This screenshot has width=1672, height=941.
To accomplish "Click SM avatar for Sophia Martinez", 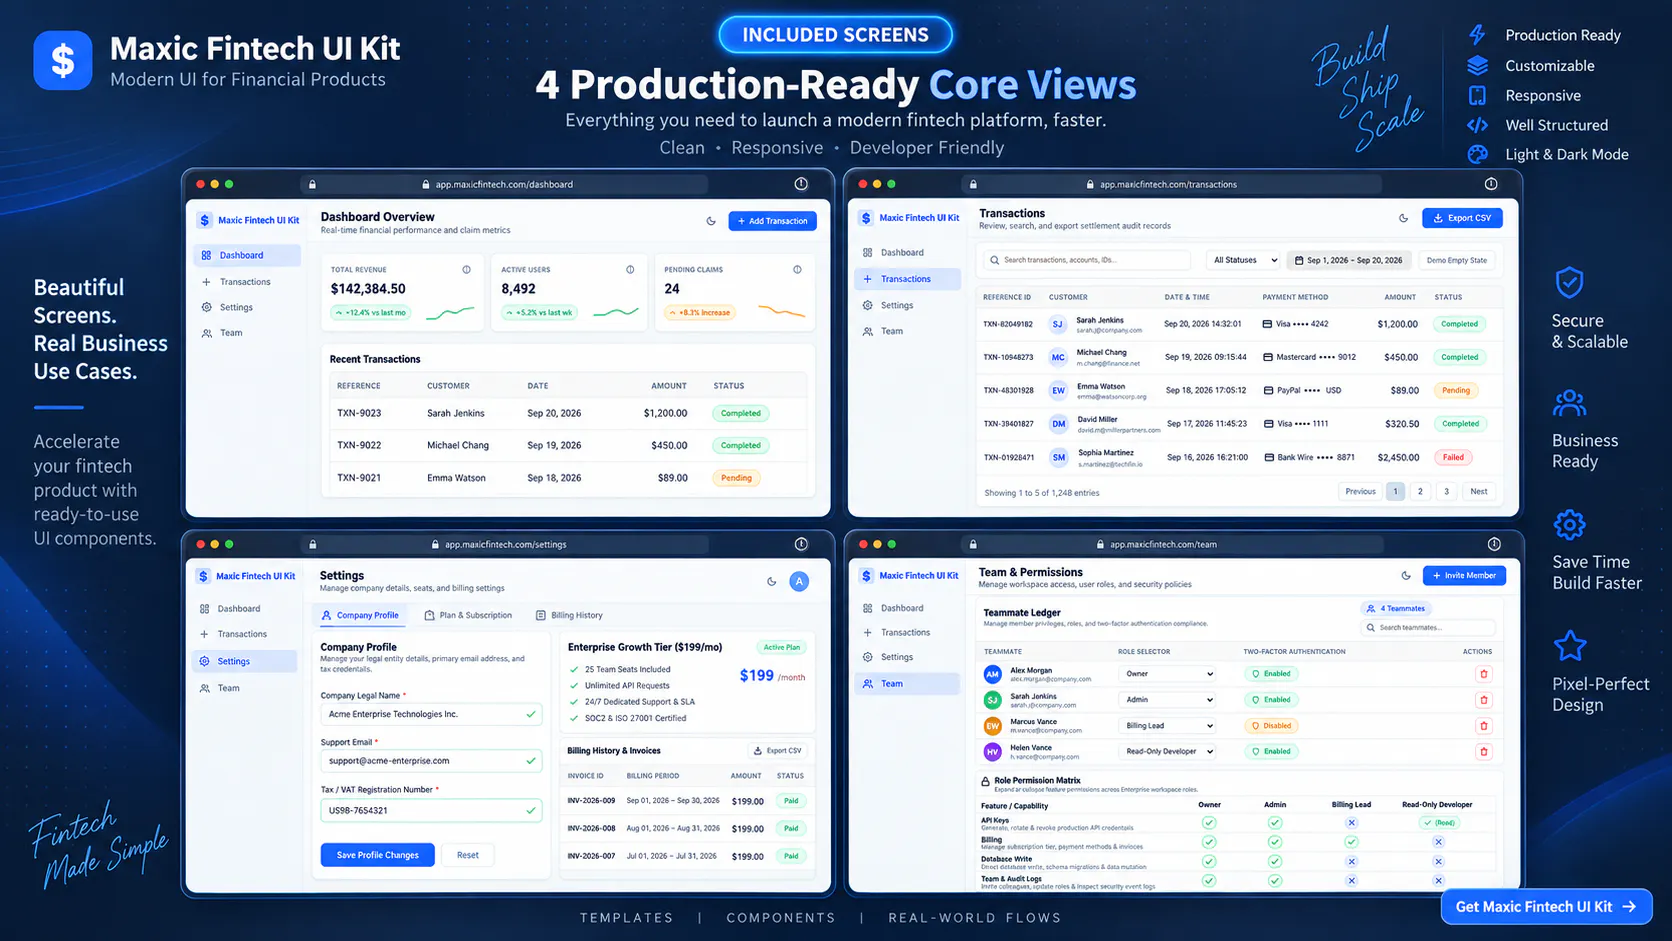I will pos(1058,457).
